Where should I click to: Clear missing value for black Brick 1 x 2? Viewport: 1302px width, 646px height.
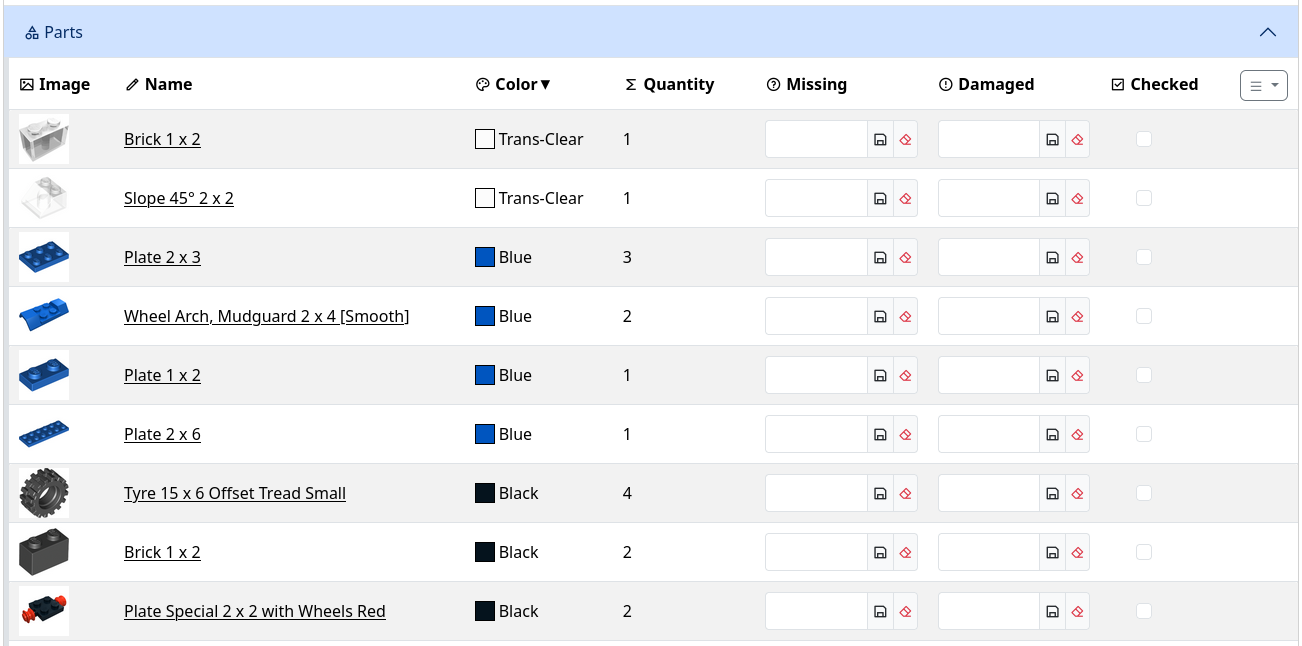click(905, 553)
